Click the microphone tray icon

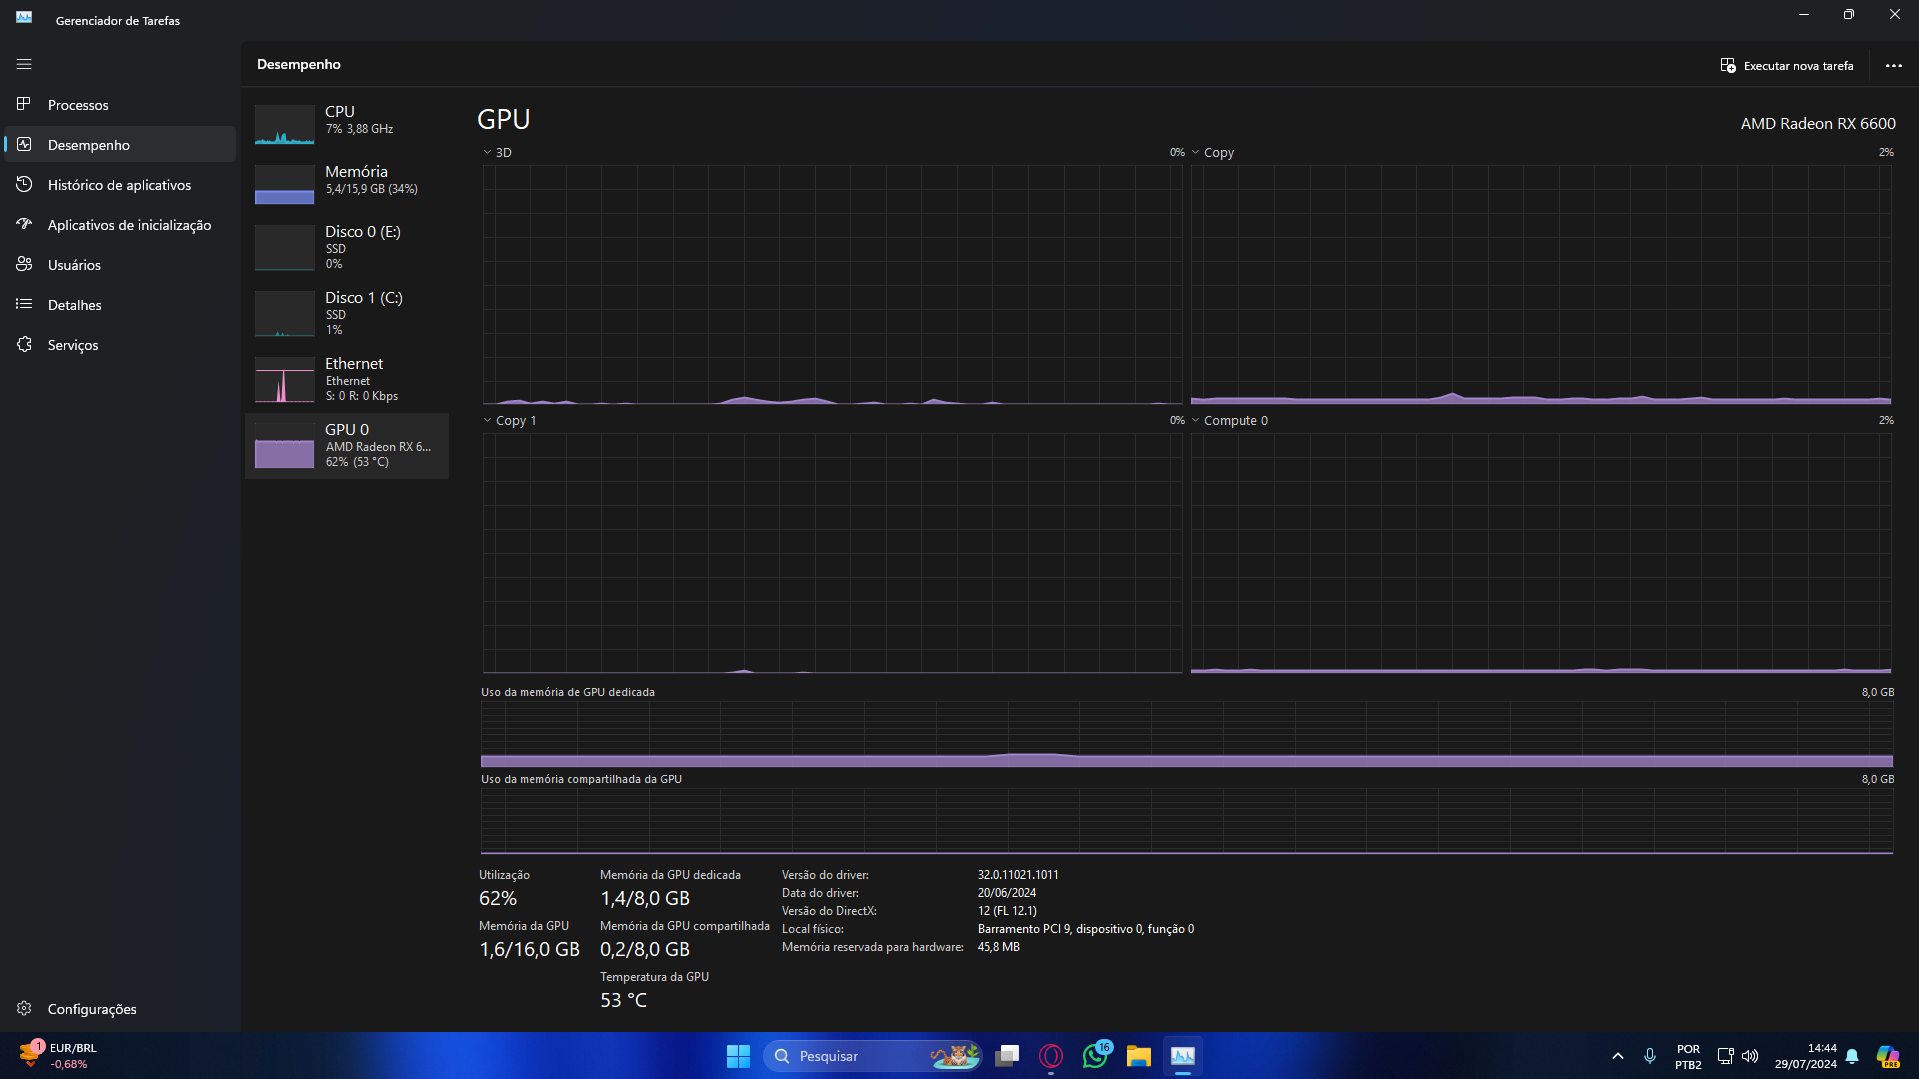click(x=1650, y=1056)
